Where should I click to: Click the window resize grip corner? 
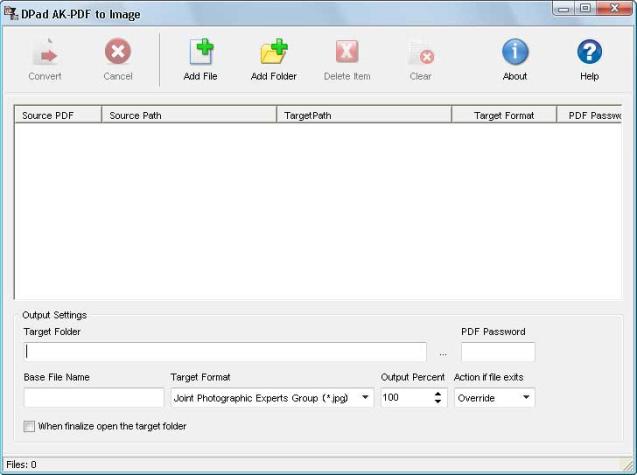(x=628, y=464)
